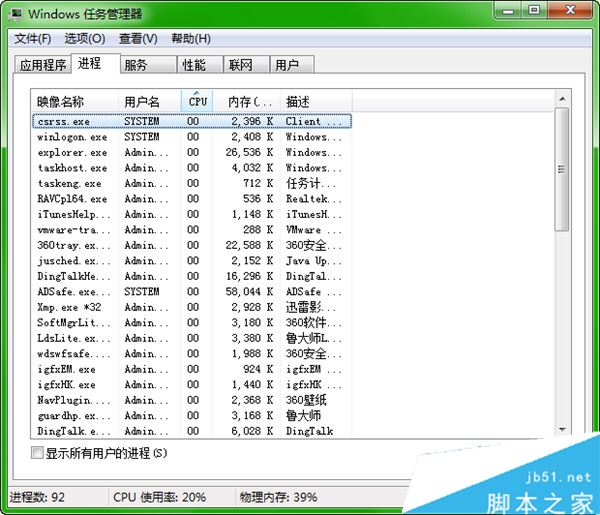Maximize the Task Manager window

coord(534,10)
